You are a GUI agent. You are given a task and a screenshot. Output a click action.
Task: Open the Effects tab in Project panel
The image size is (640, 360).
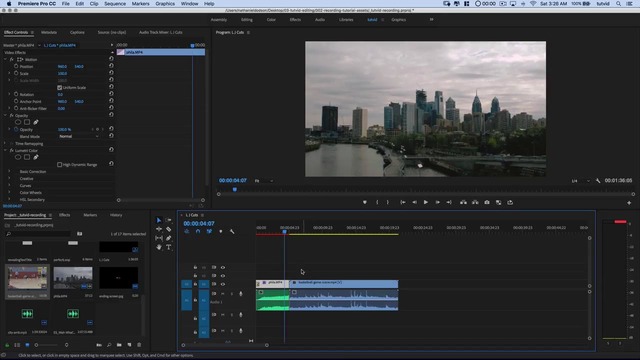pos(64,215)
